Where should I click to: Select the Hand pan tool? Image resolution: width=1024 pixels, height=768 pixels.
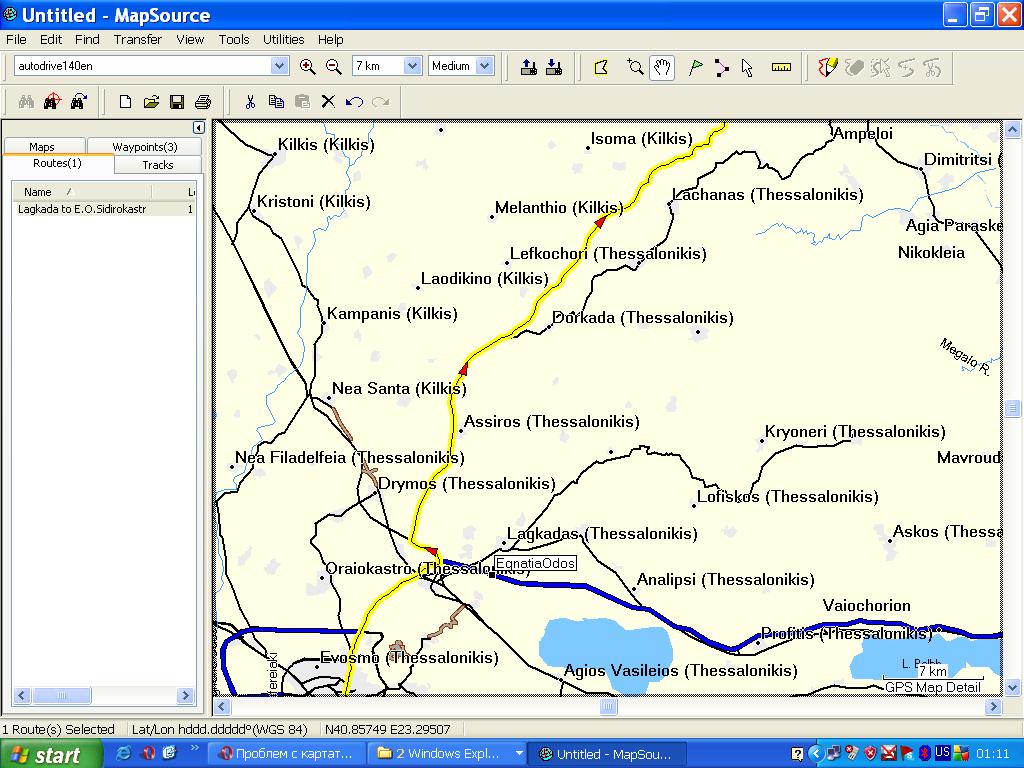coord(661,67)
